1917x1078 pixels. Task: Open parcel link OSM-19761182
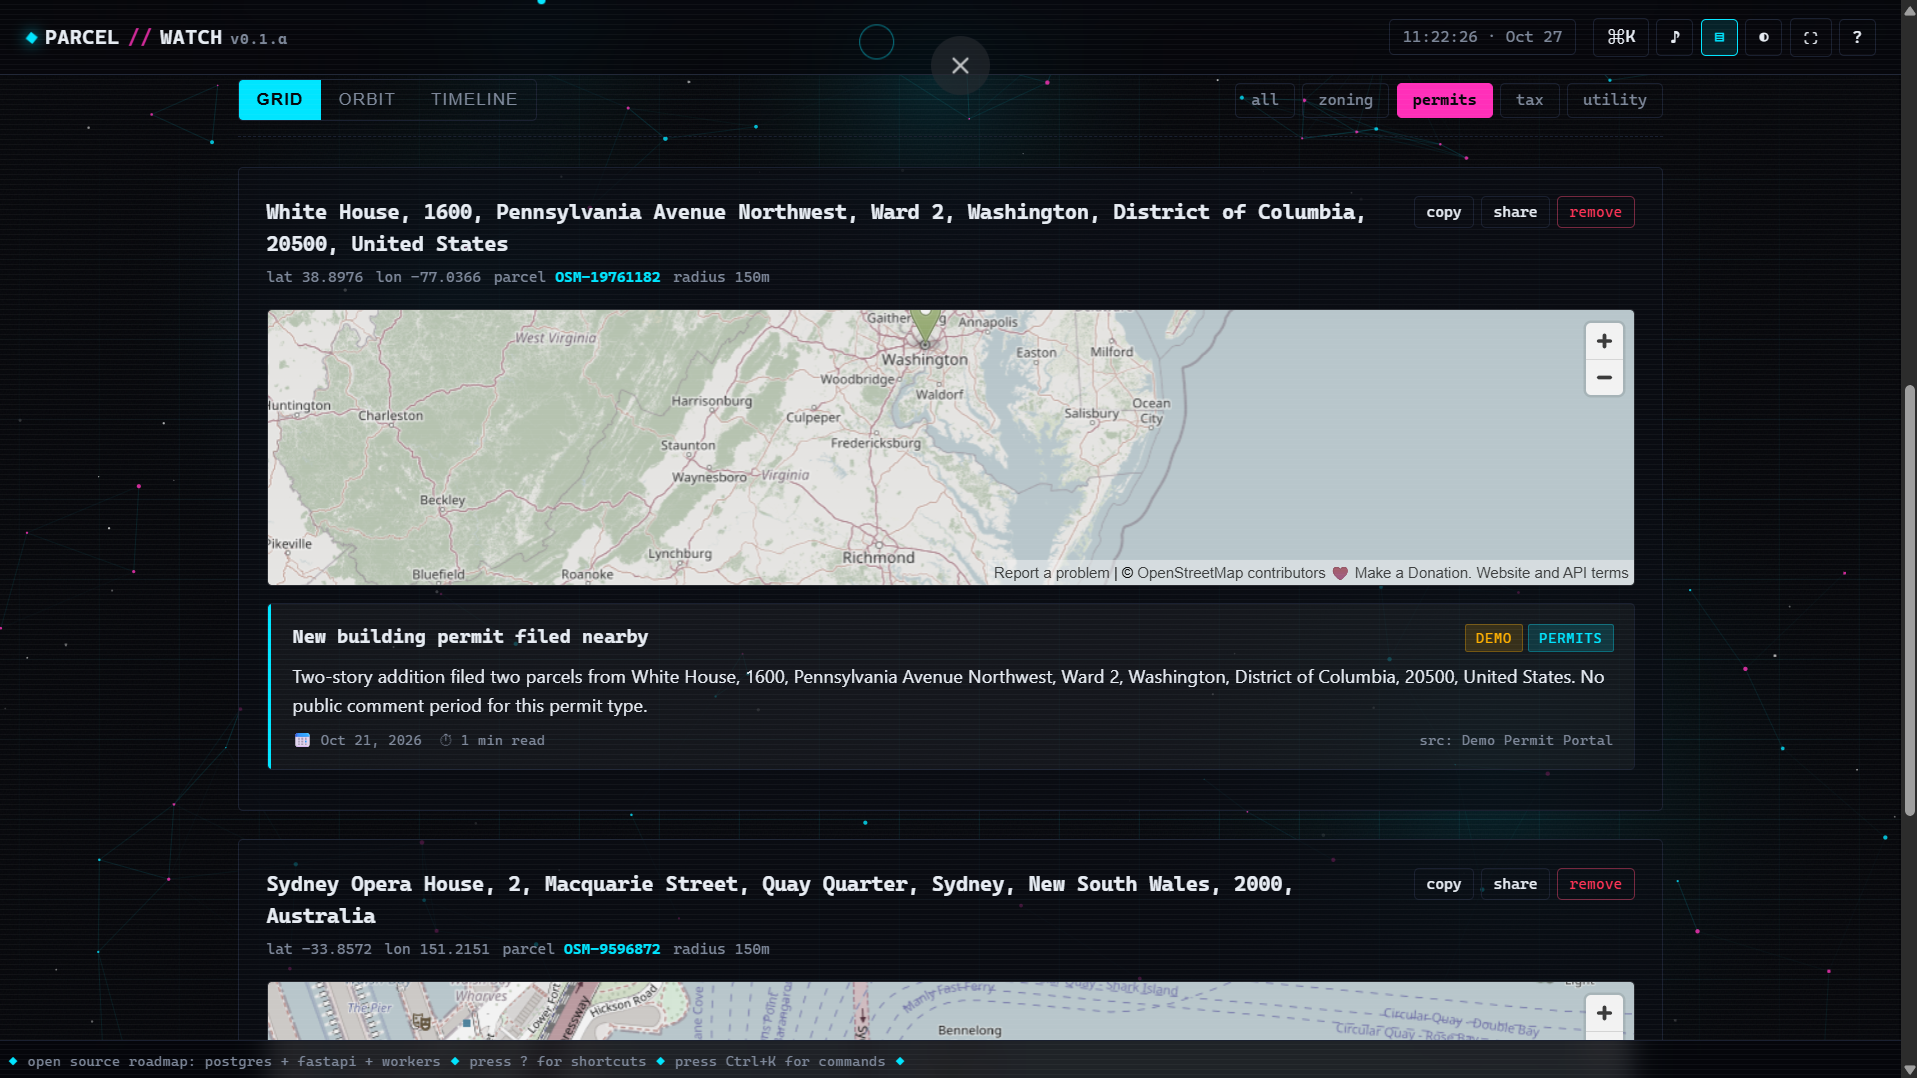pos(607,277)
